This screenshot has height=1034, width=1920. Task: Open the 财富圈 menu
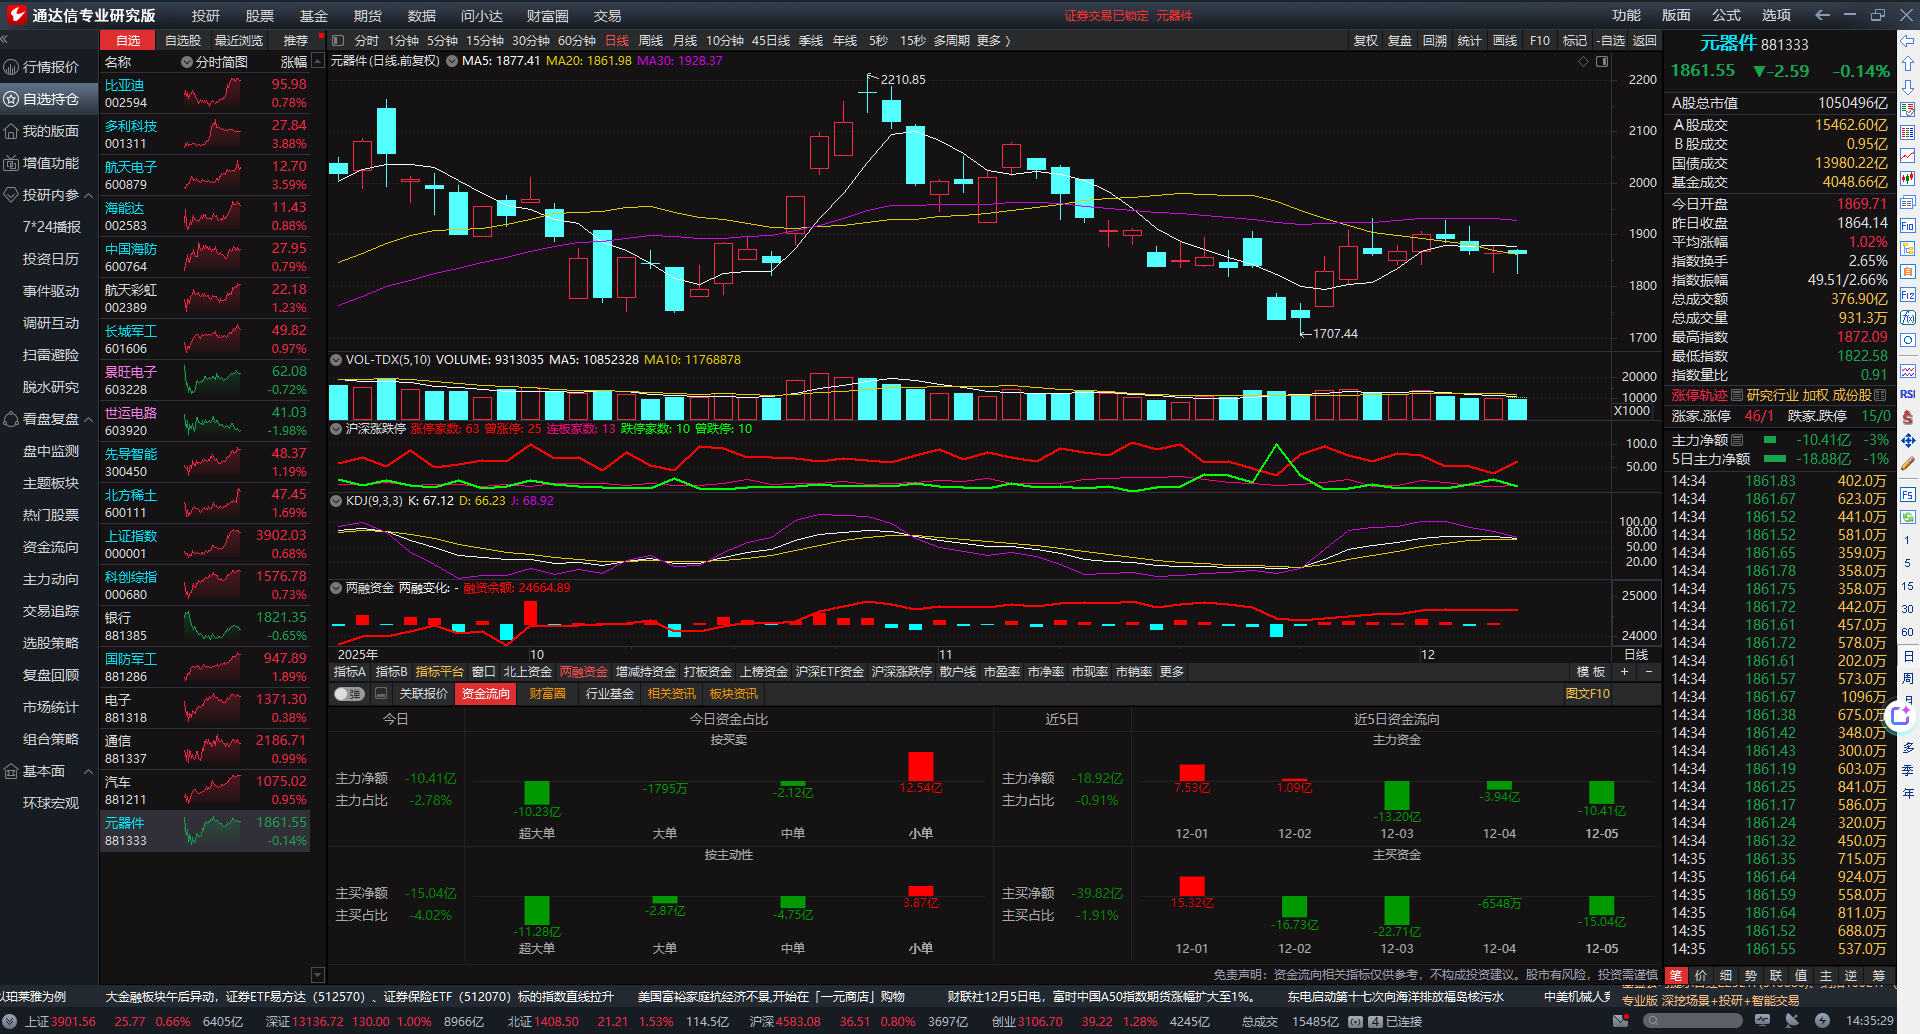coord(548,16)
